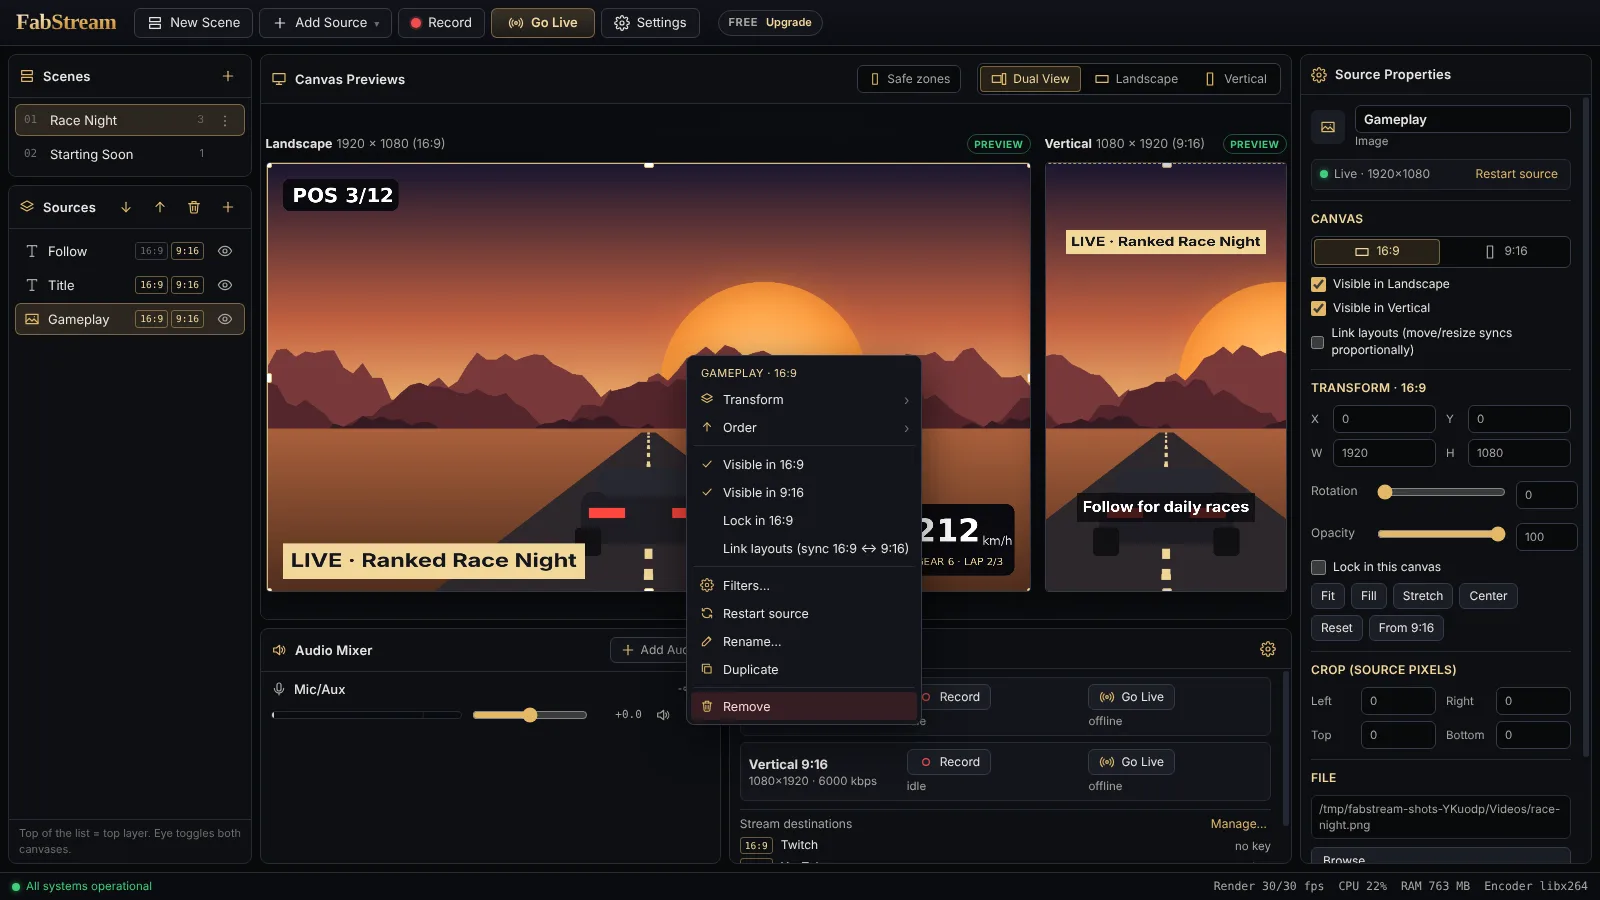Toggle the Gameplay 16:9 canvas badge
The height and width of the screenshot is (900, 1600).
[x=151, y=319]
